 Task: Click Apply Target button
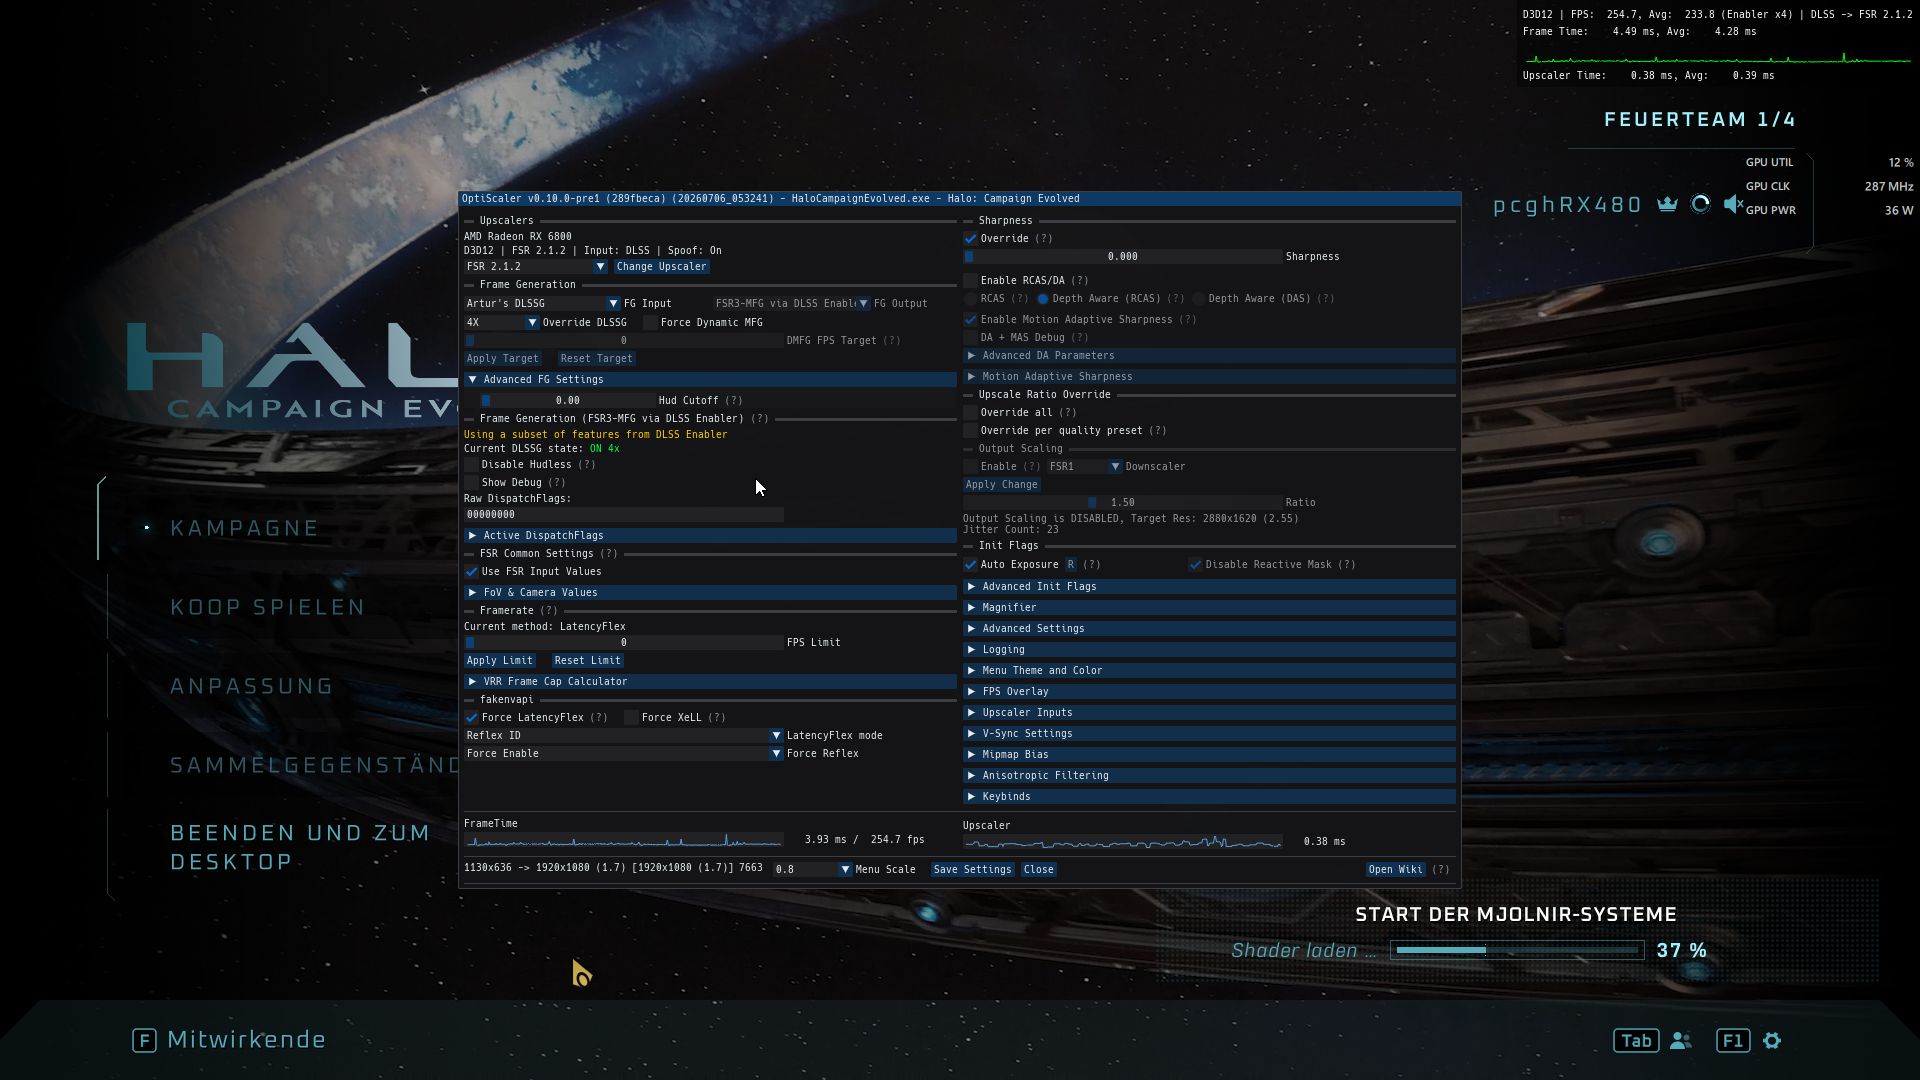click(502, 359)
